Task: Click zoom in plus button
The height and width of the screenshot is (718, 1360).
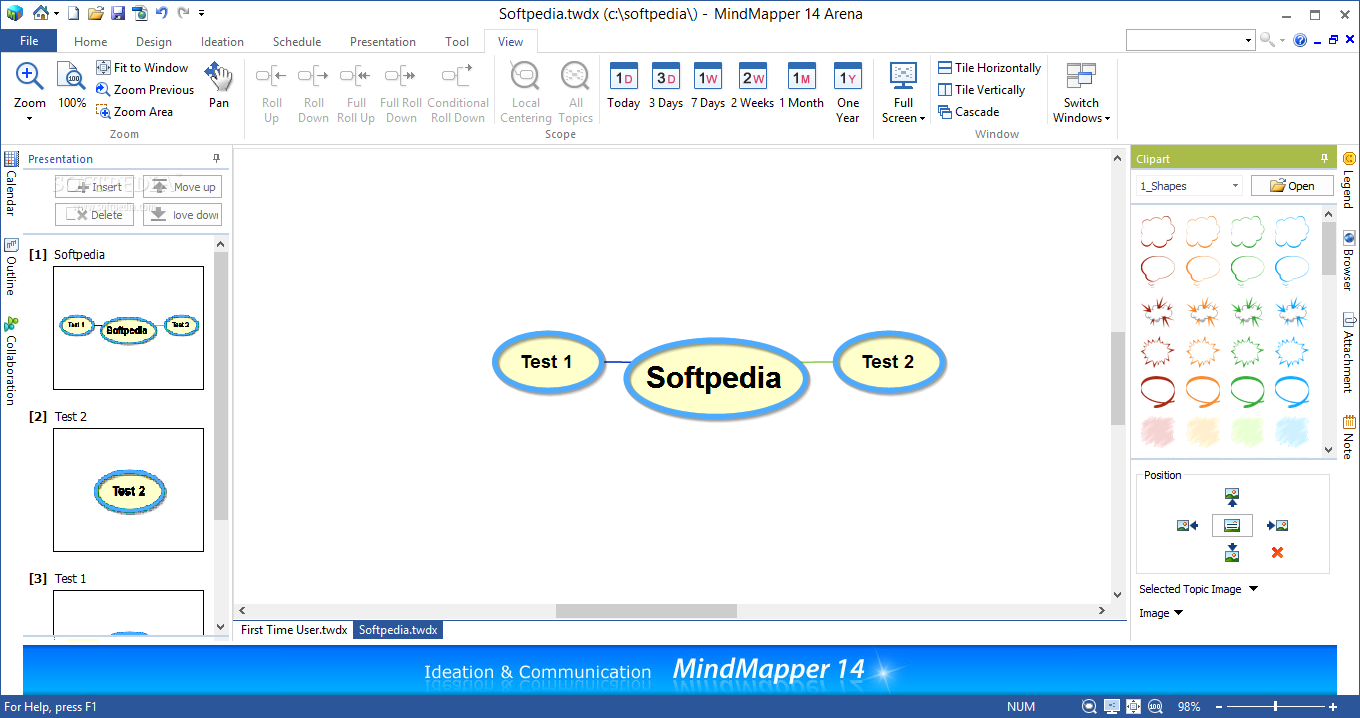Action: [1333, 707]
